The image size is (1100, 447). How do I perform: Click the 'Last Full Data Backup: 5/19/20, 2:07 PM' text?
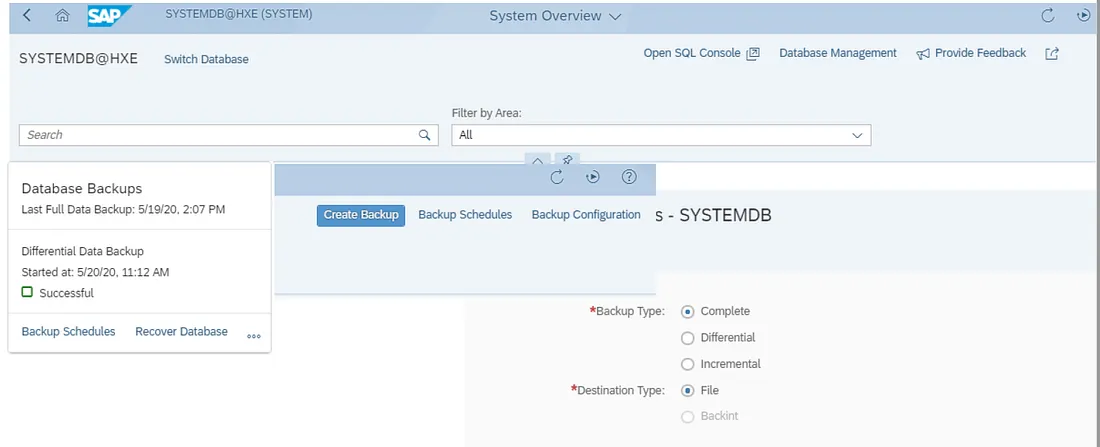[x=123, y=209]
